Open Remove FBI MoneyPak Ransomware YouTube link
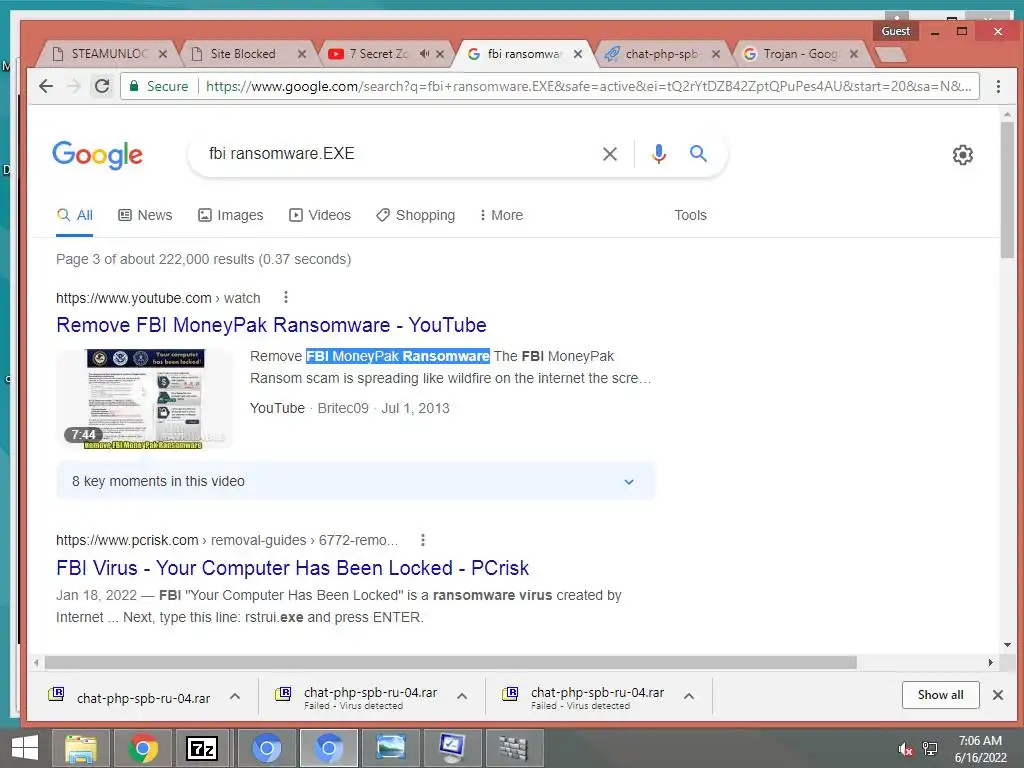 click(x=271, y=325)
